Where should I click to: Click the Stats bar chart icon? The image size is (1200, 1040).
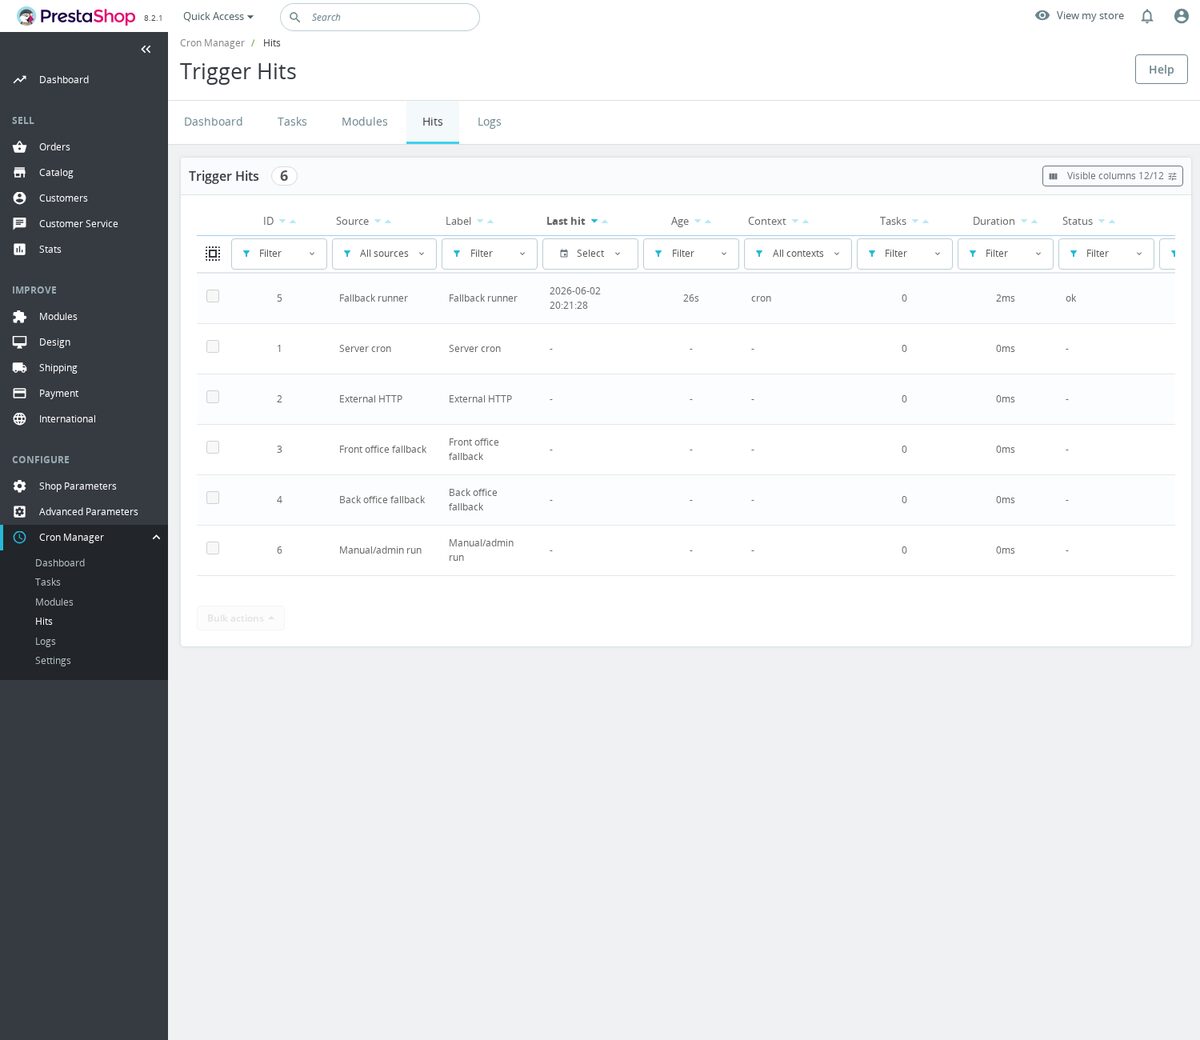point(19,249)
